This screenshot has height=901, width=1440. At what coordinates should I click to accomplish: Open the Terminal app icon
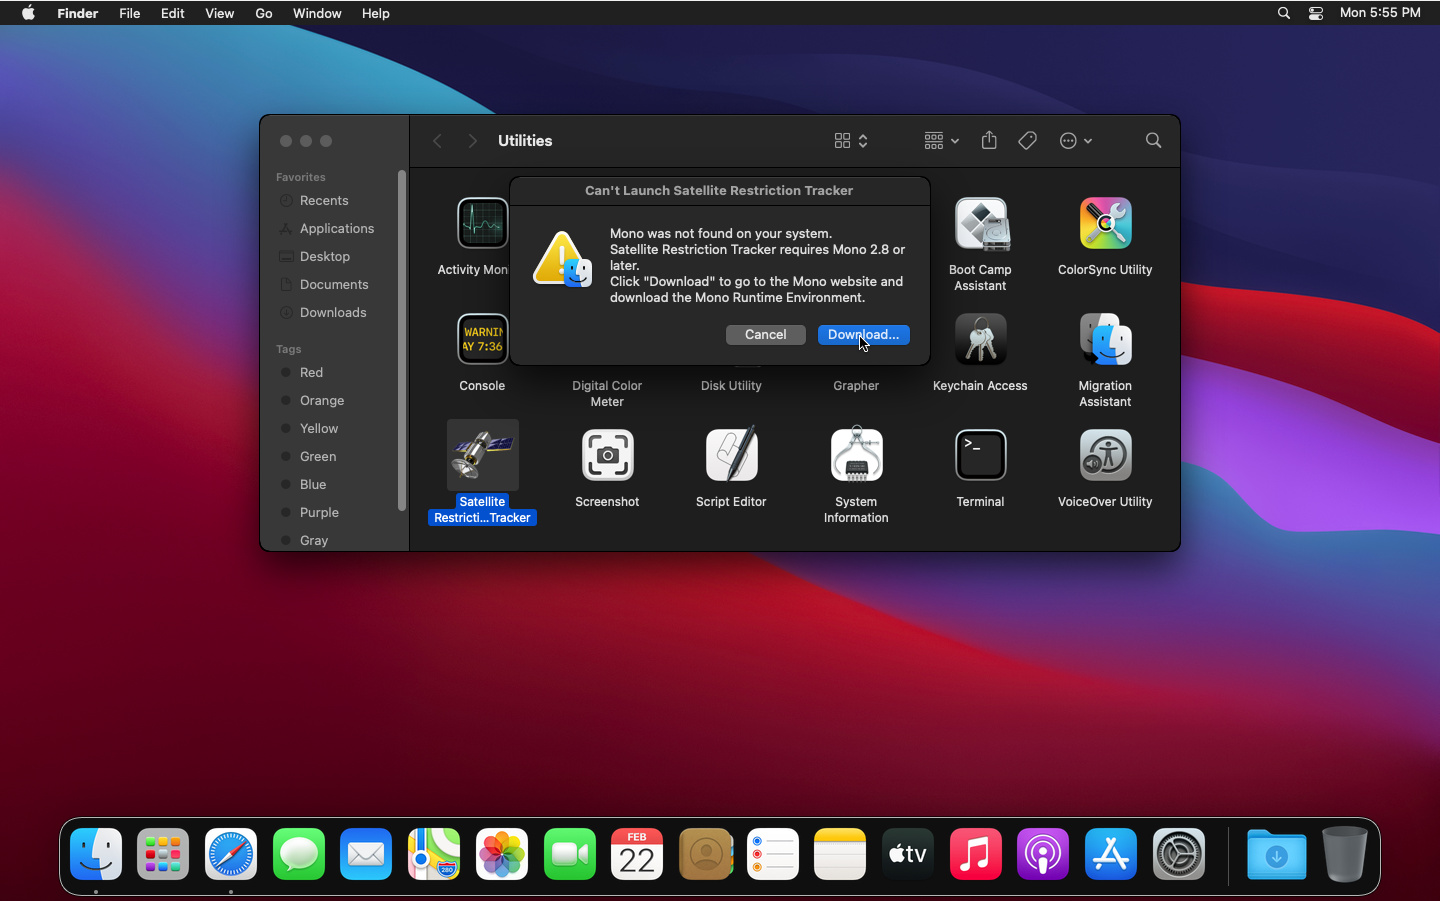[980, 456]
